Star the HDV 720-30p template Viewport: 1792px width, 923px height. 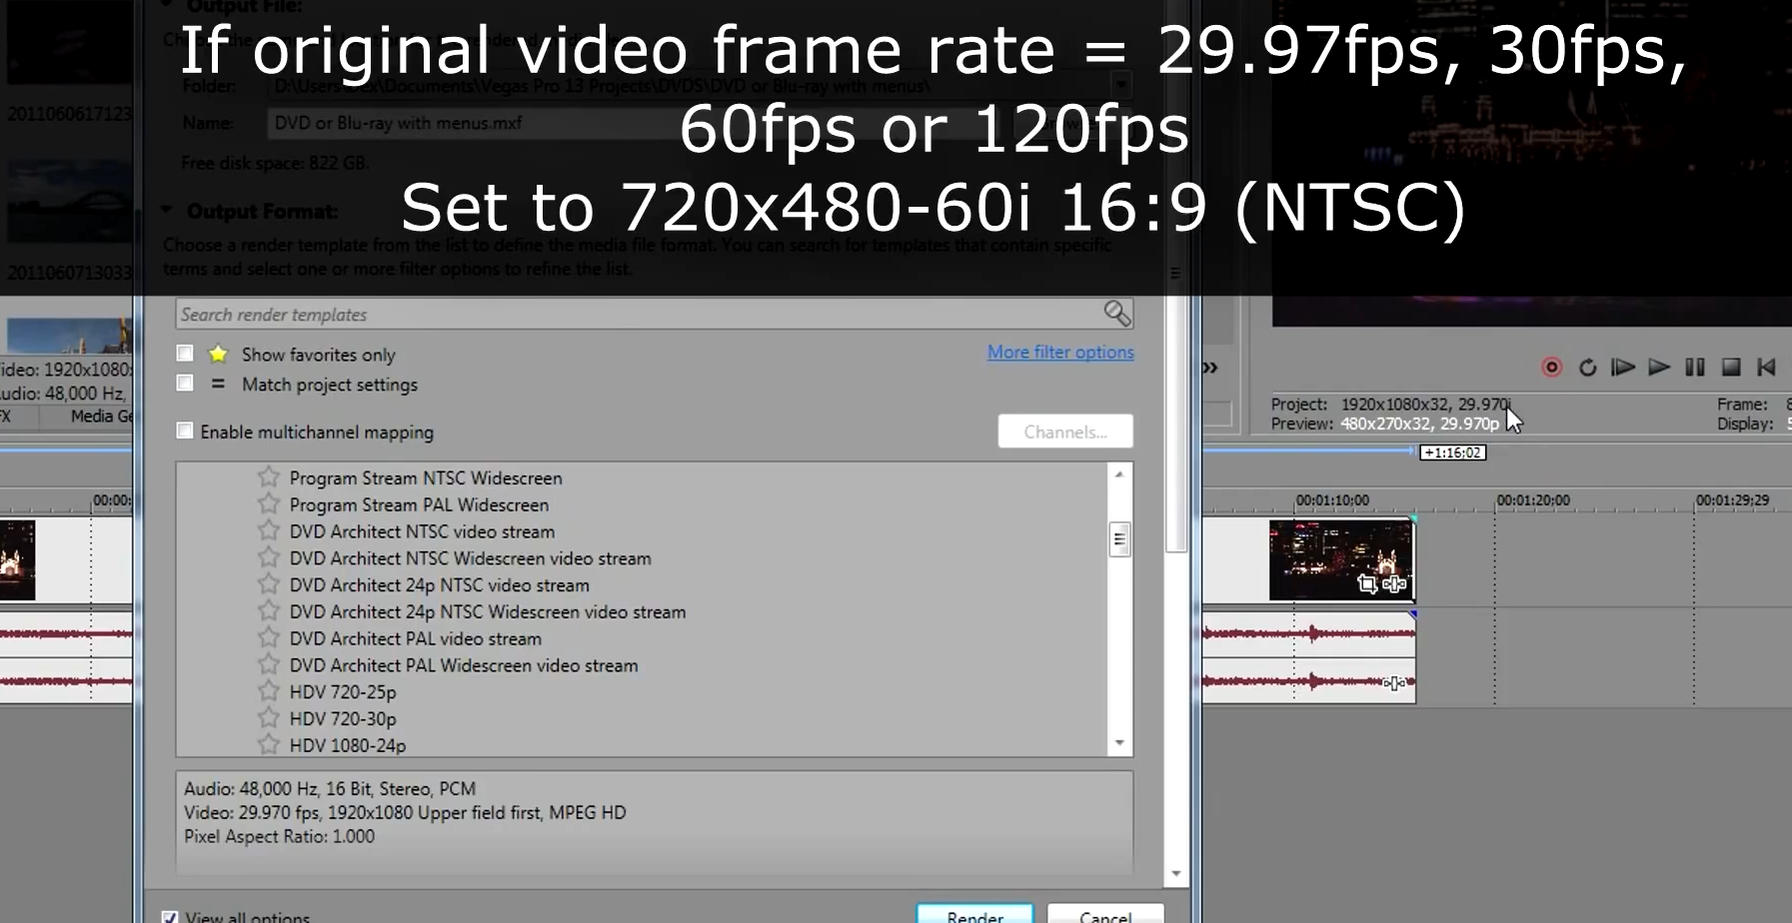[268, 718]
